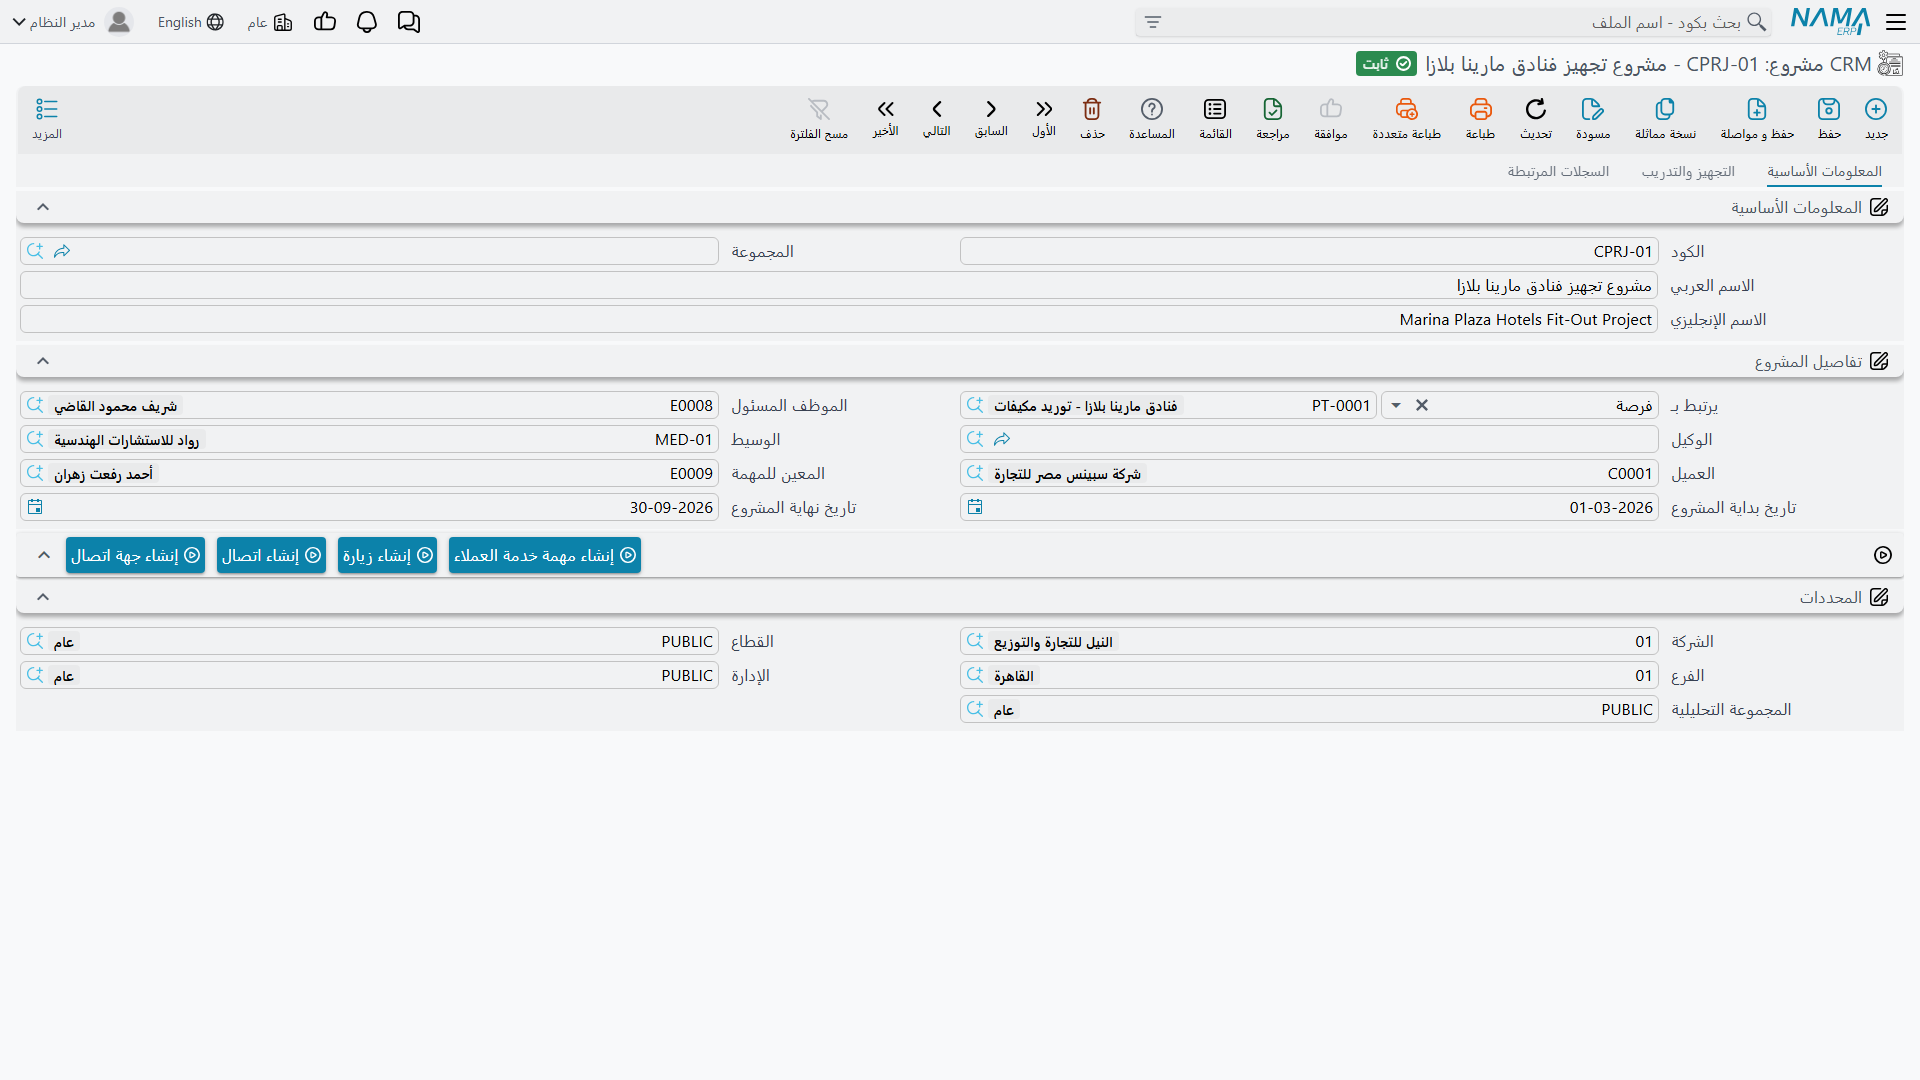1920x1080 pixels.
Task: Switch to Basic Information (المعلومات الأساسية) tab
Action: tap(1824, 172)
